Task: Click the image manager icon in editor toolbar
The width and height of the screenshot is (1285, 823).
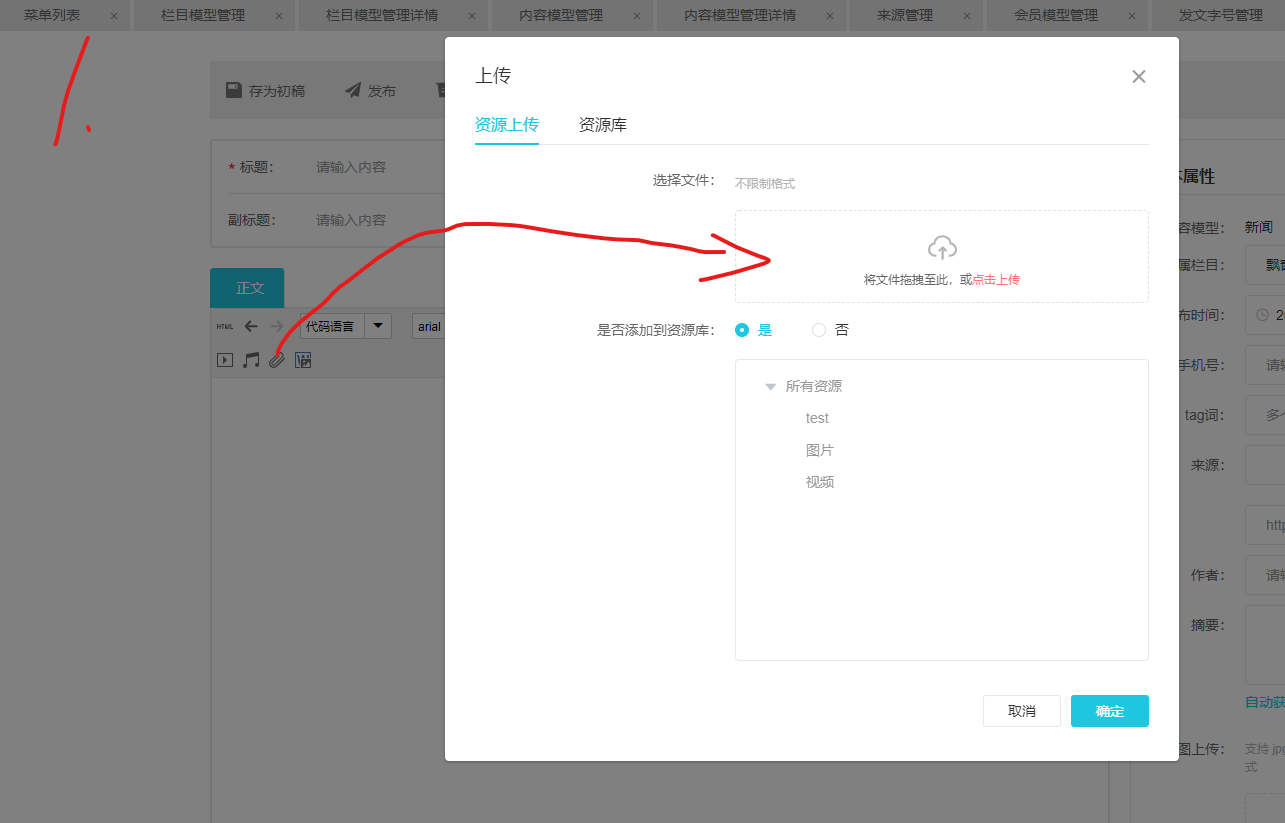Action: click(303, 360)
